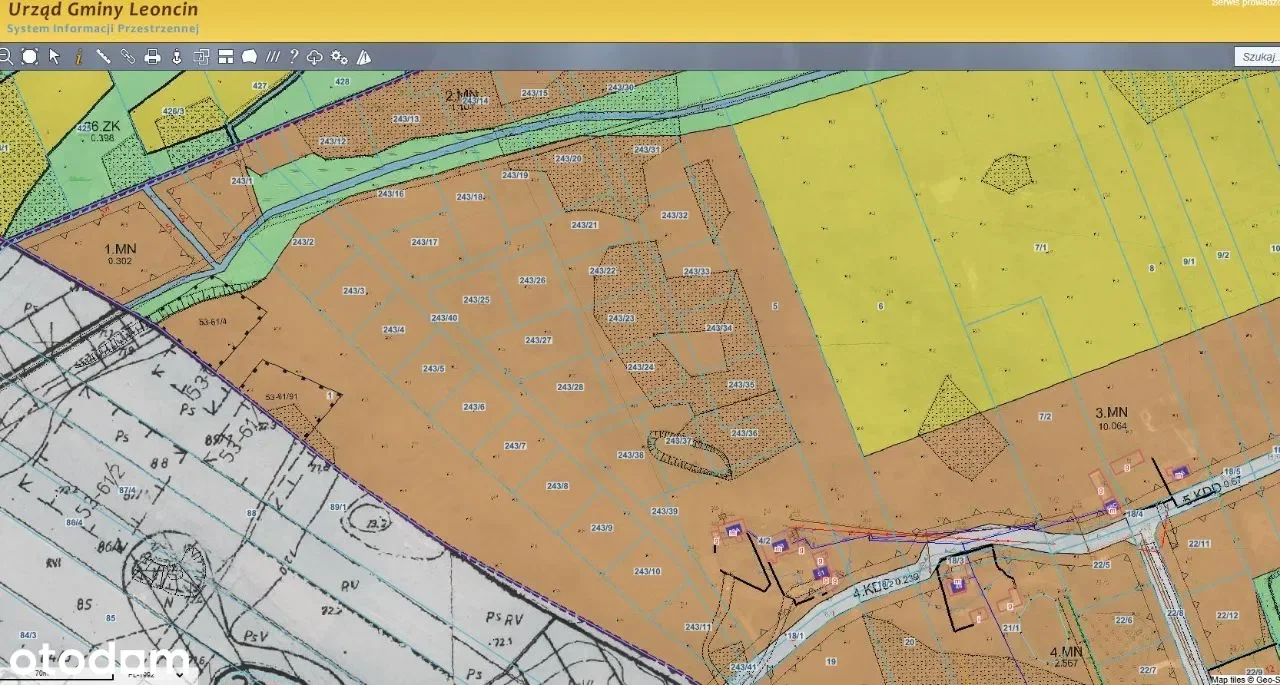The image size is (1280, 685).
Task: Click the Szukaj search field
Action: [1257, 57]
